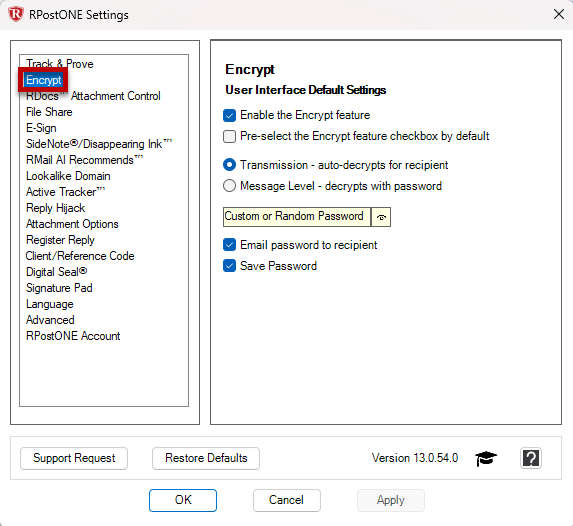Disable the Enable the Encrypt feature checkbox
Screen dimensions: 573x526
(229, 115)
